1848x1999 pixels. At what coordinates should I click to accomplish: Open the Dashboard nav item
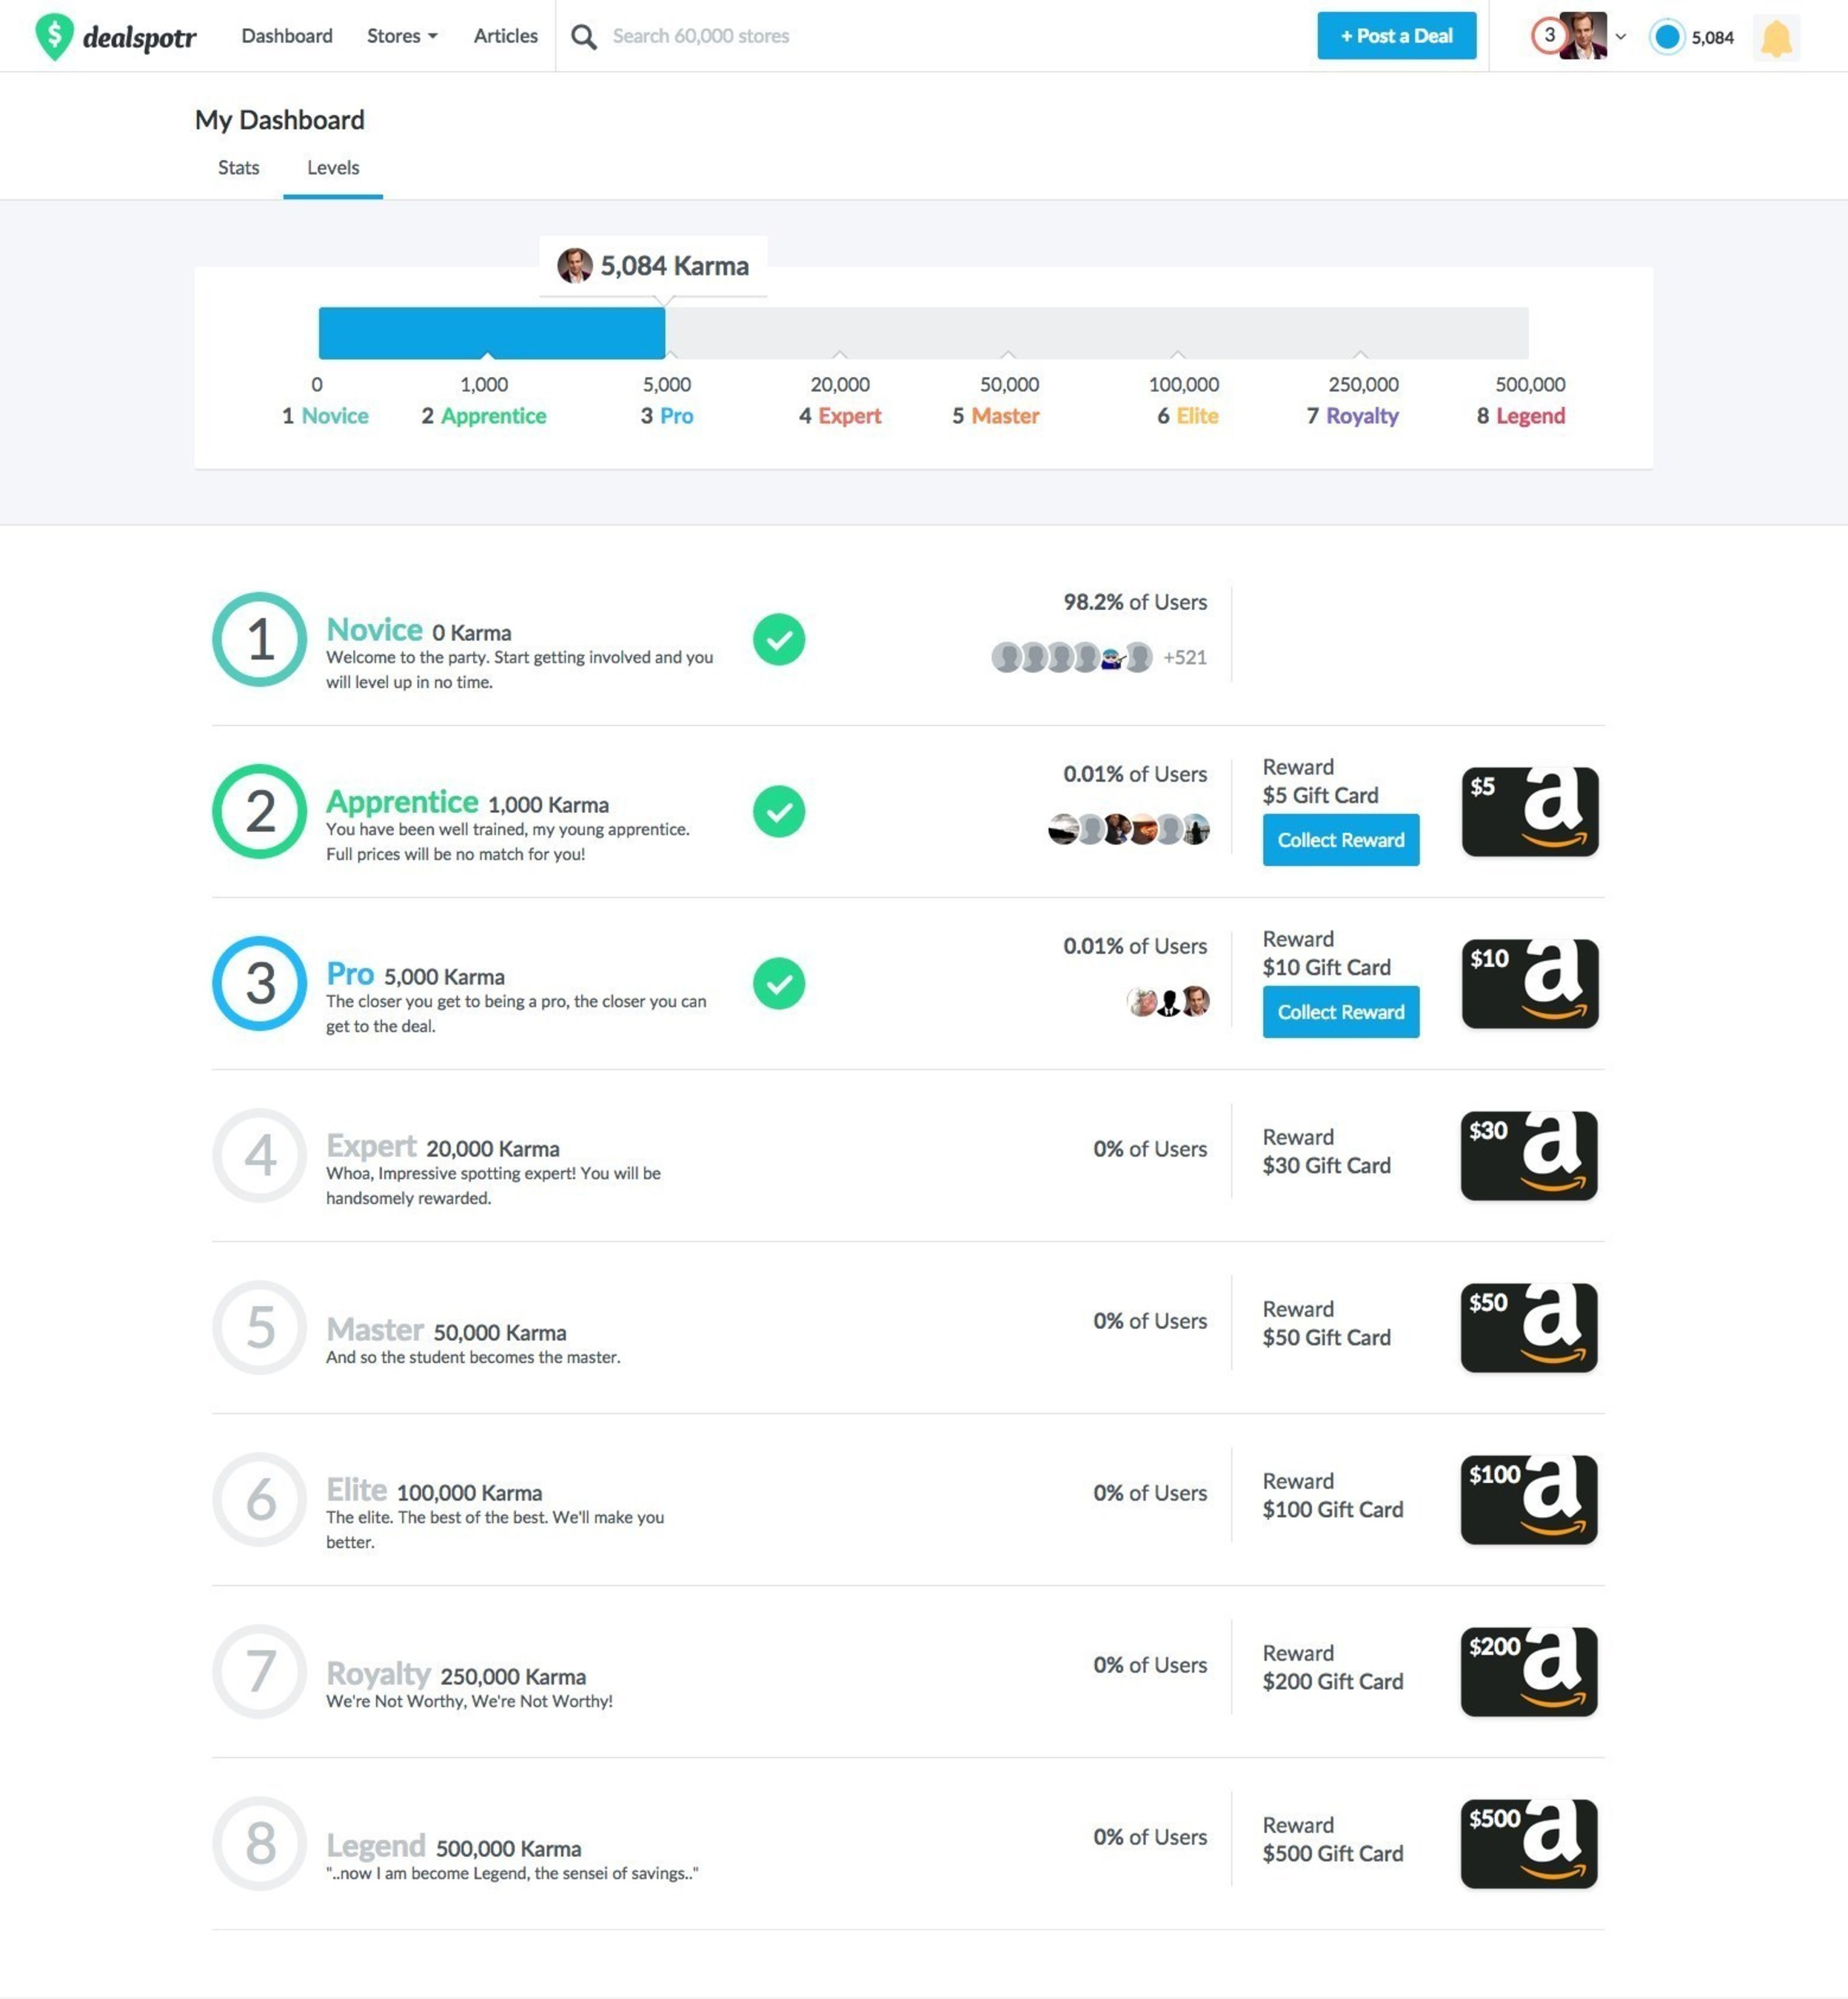[x=287, y=36]
